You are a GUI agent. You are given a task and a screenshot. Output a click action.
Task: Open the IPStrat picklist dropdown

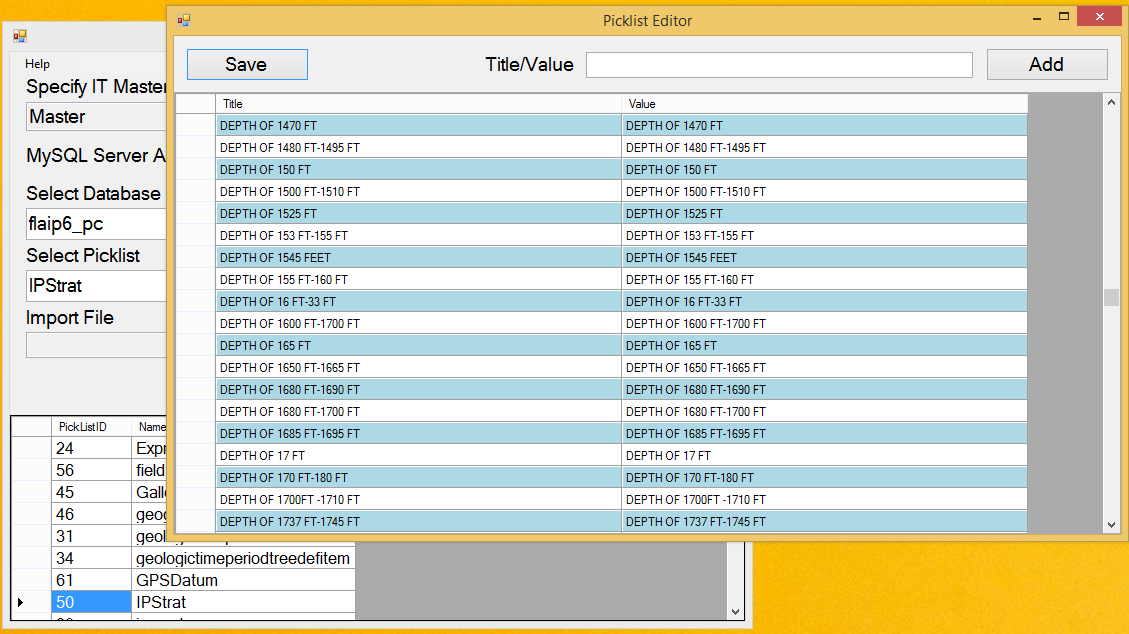coord(96,286)
